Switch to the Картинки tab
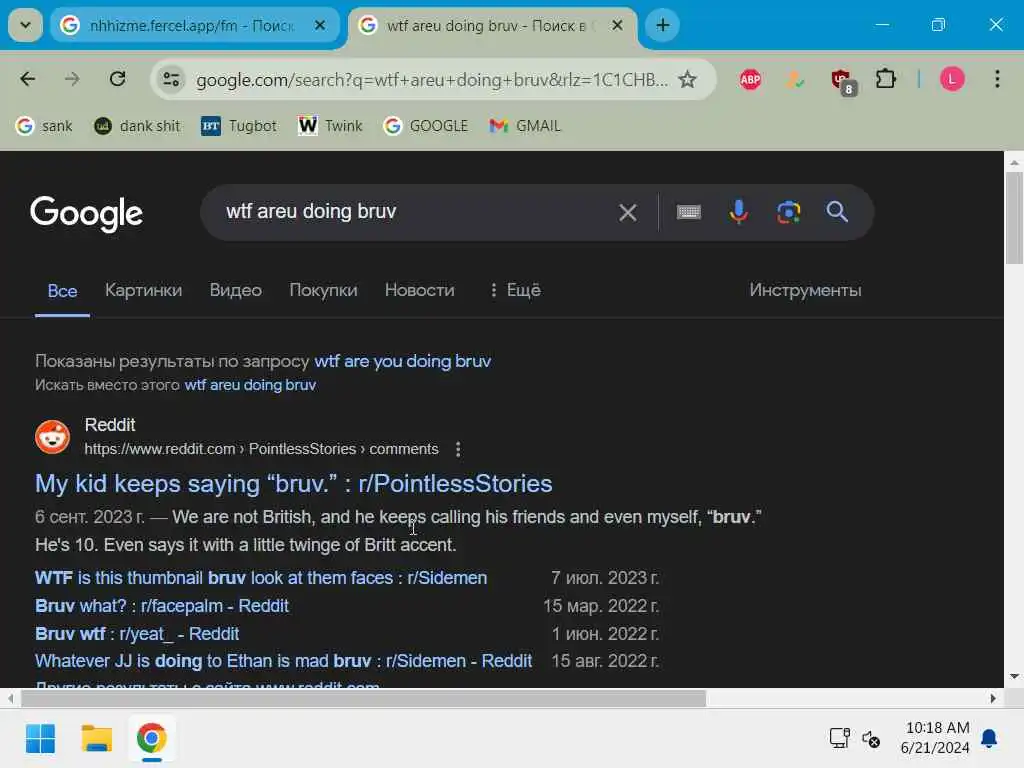The width and height of the screenshot is (1024, 768). (x=144, y=290)
